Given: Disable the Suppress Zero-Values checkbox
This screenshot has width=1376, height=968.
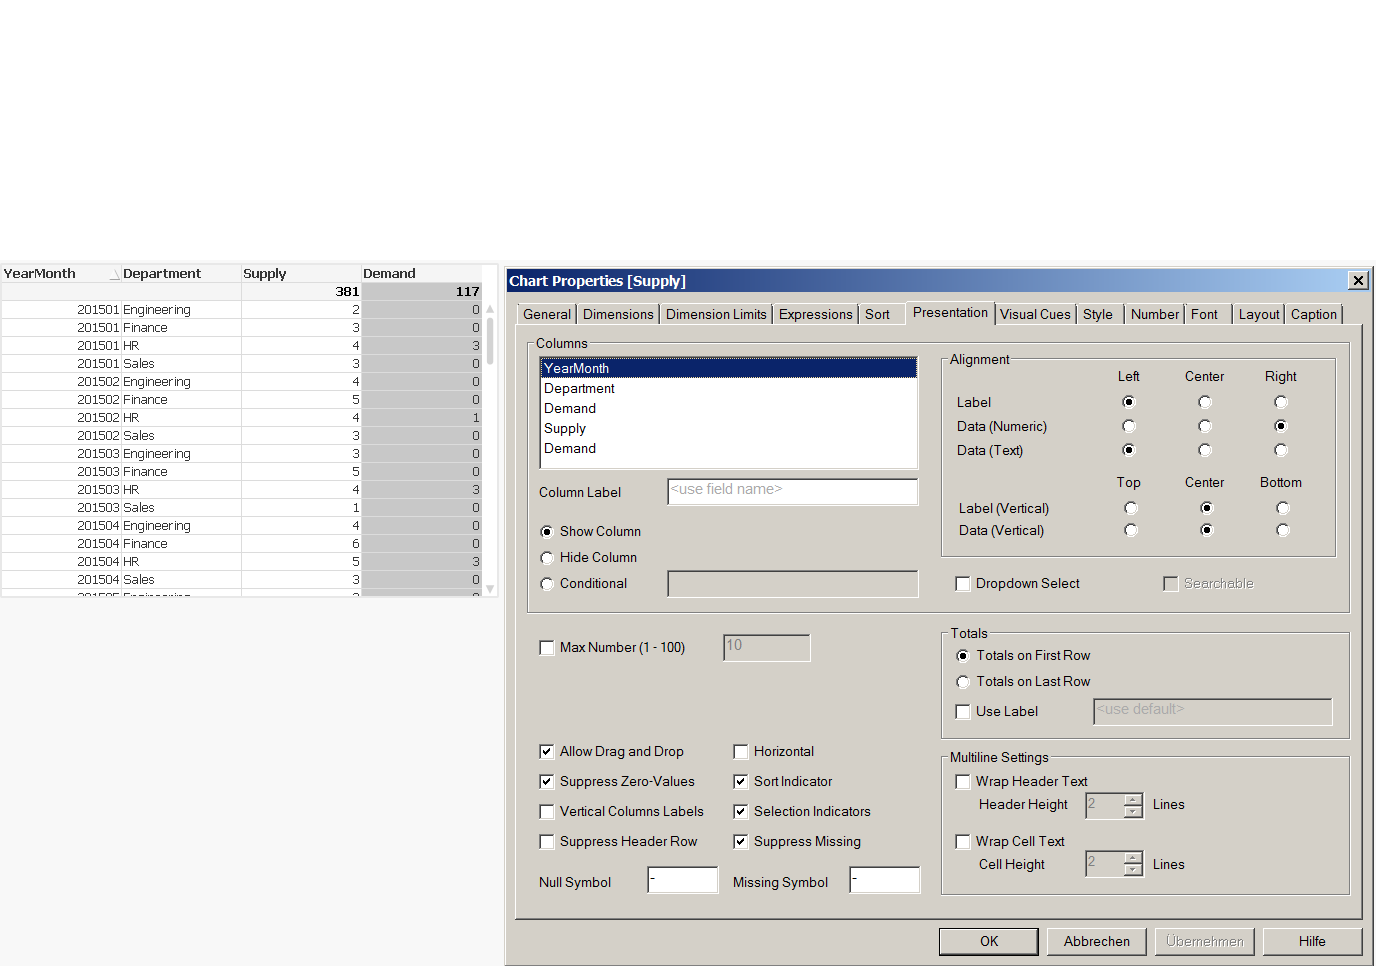Looking at the screenshot, I should pos(547,782).
